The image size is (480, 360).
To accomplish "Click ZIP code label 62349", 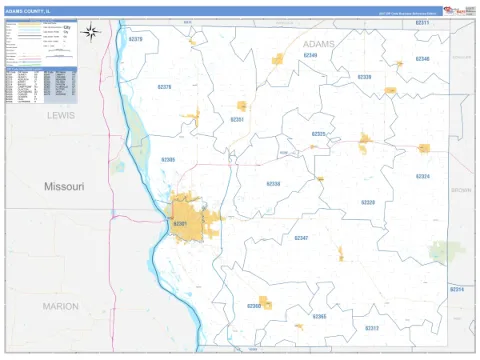I will coord(310,55).
